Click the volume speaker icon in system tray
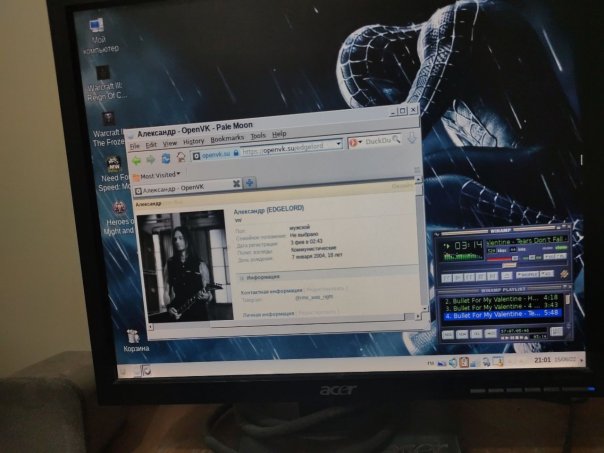 pyautogui.click(x=453, y=362)
